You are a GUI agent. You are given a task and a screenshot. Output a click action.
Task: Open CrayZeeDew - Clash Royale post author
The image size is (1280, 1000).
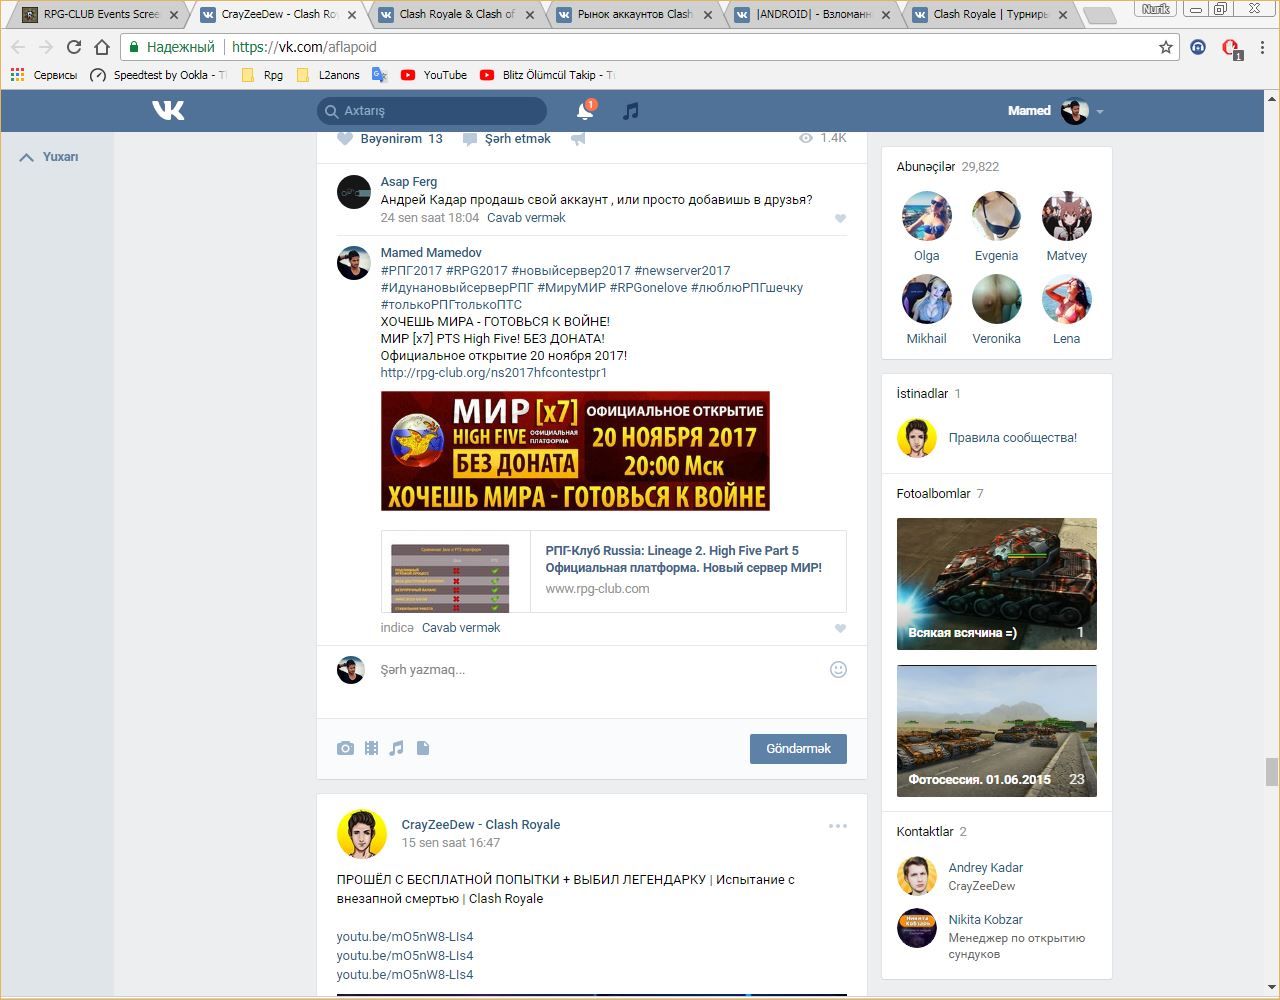tap(481, 825)
